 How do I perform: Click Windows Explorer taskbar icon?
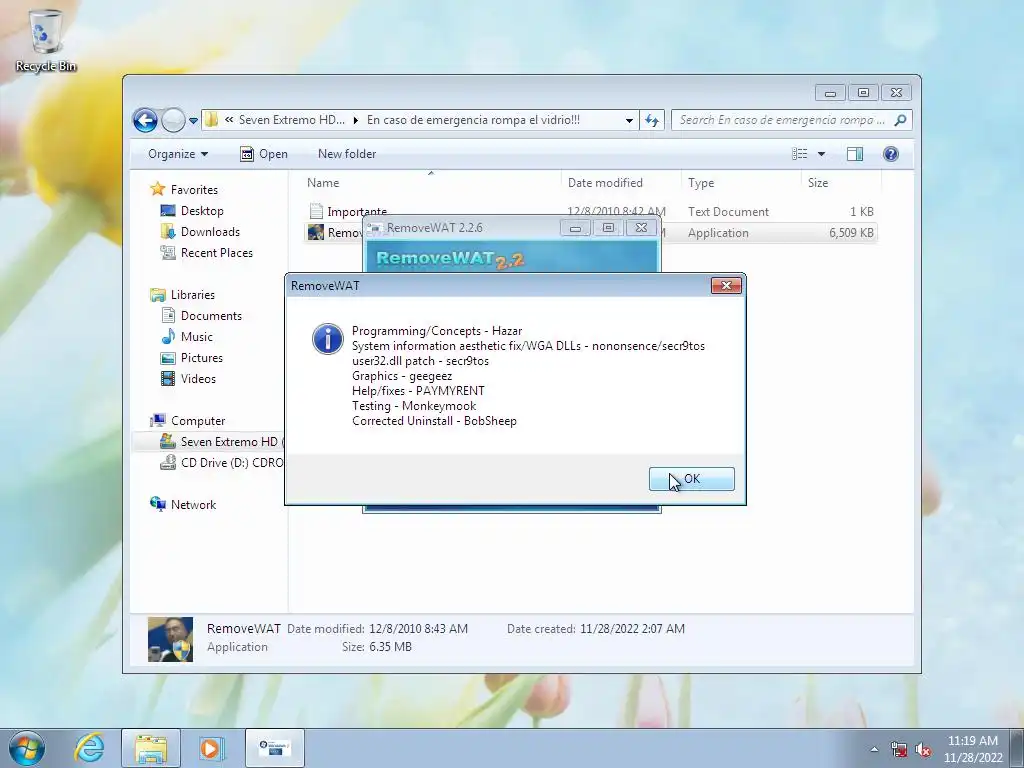coord(151,748)
